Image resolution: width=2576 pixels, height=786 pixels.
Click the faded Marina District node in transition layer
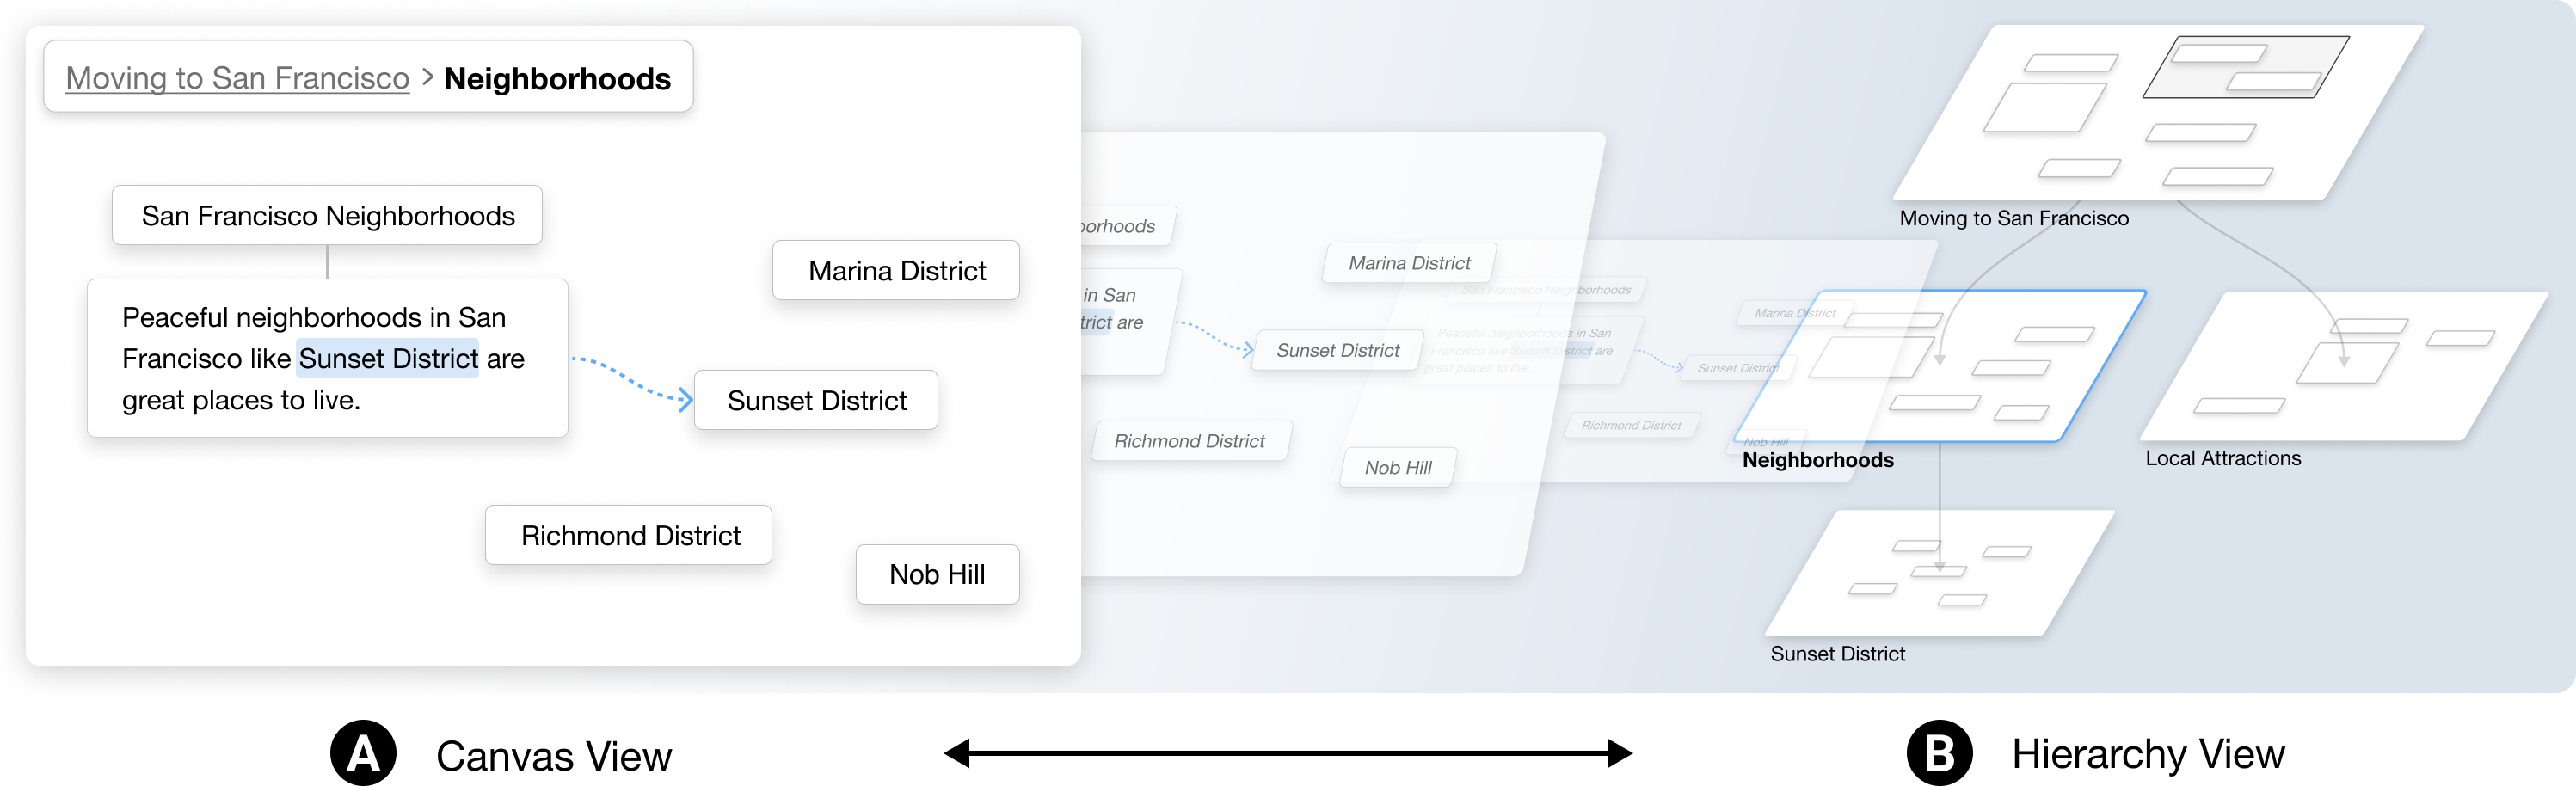point(1409,263)
